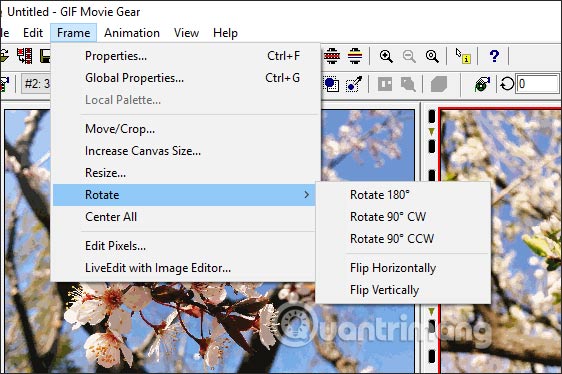This screenshot has height=374, width=562.
Task: Click the yellow-blue striped filmstrip toolbar icon
Action: (x=355, y=56)
